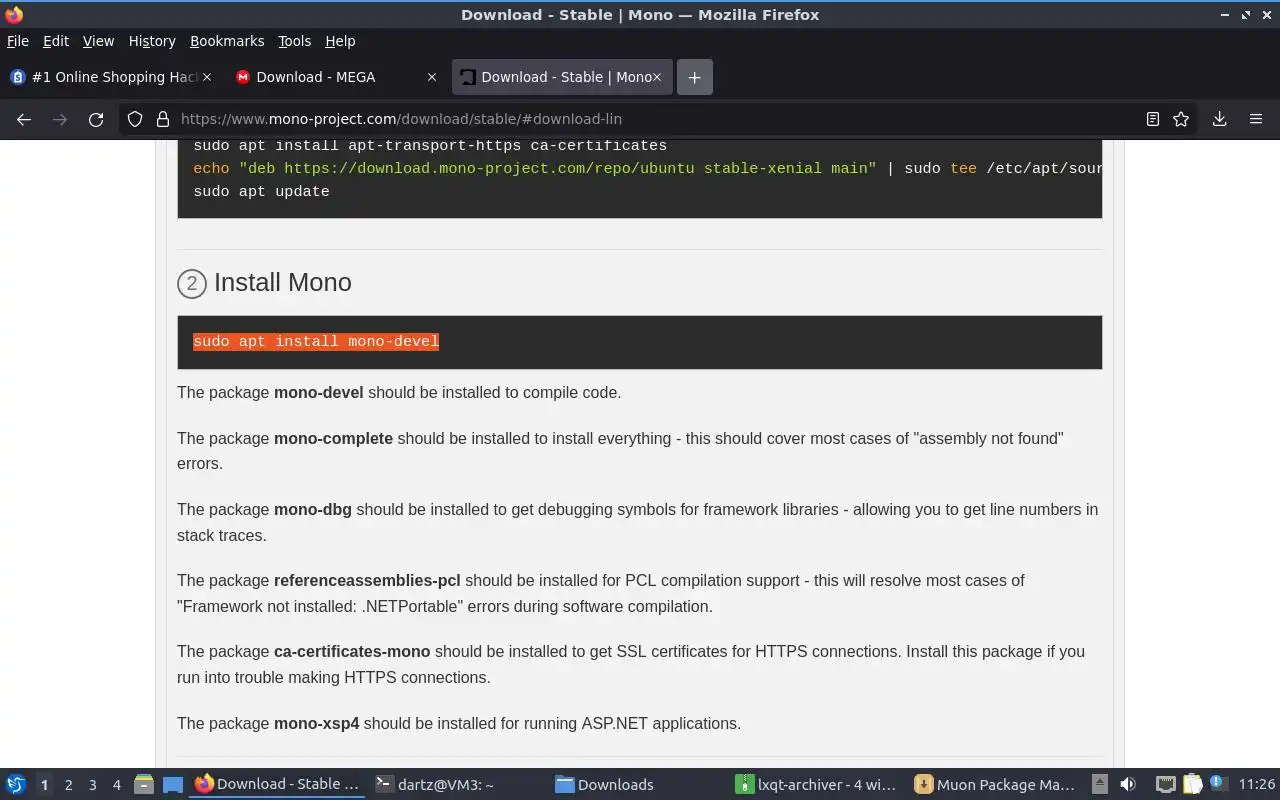Open the Edit menu
The width and height of the screenshot is (1280, 800).
[56, 41]
